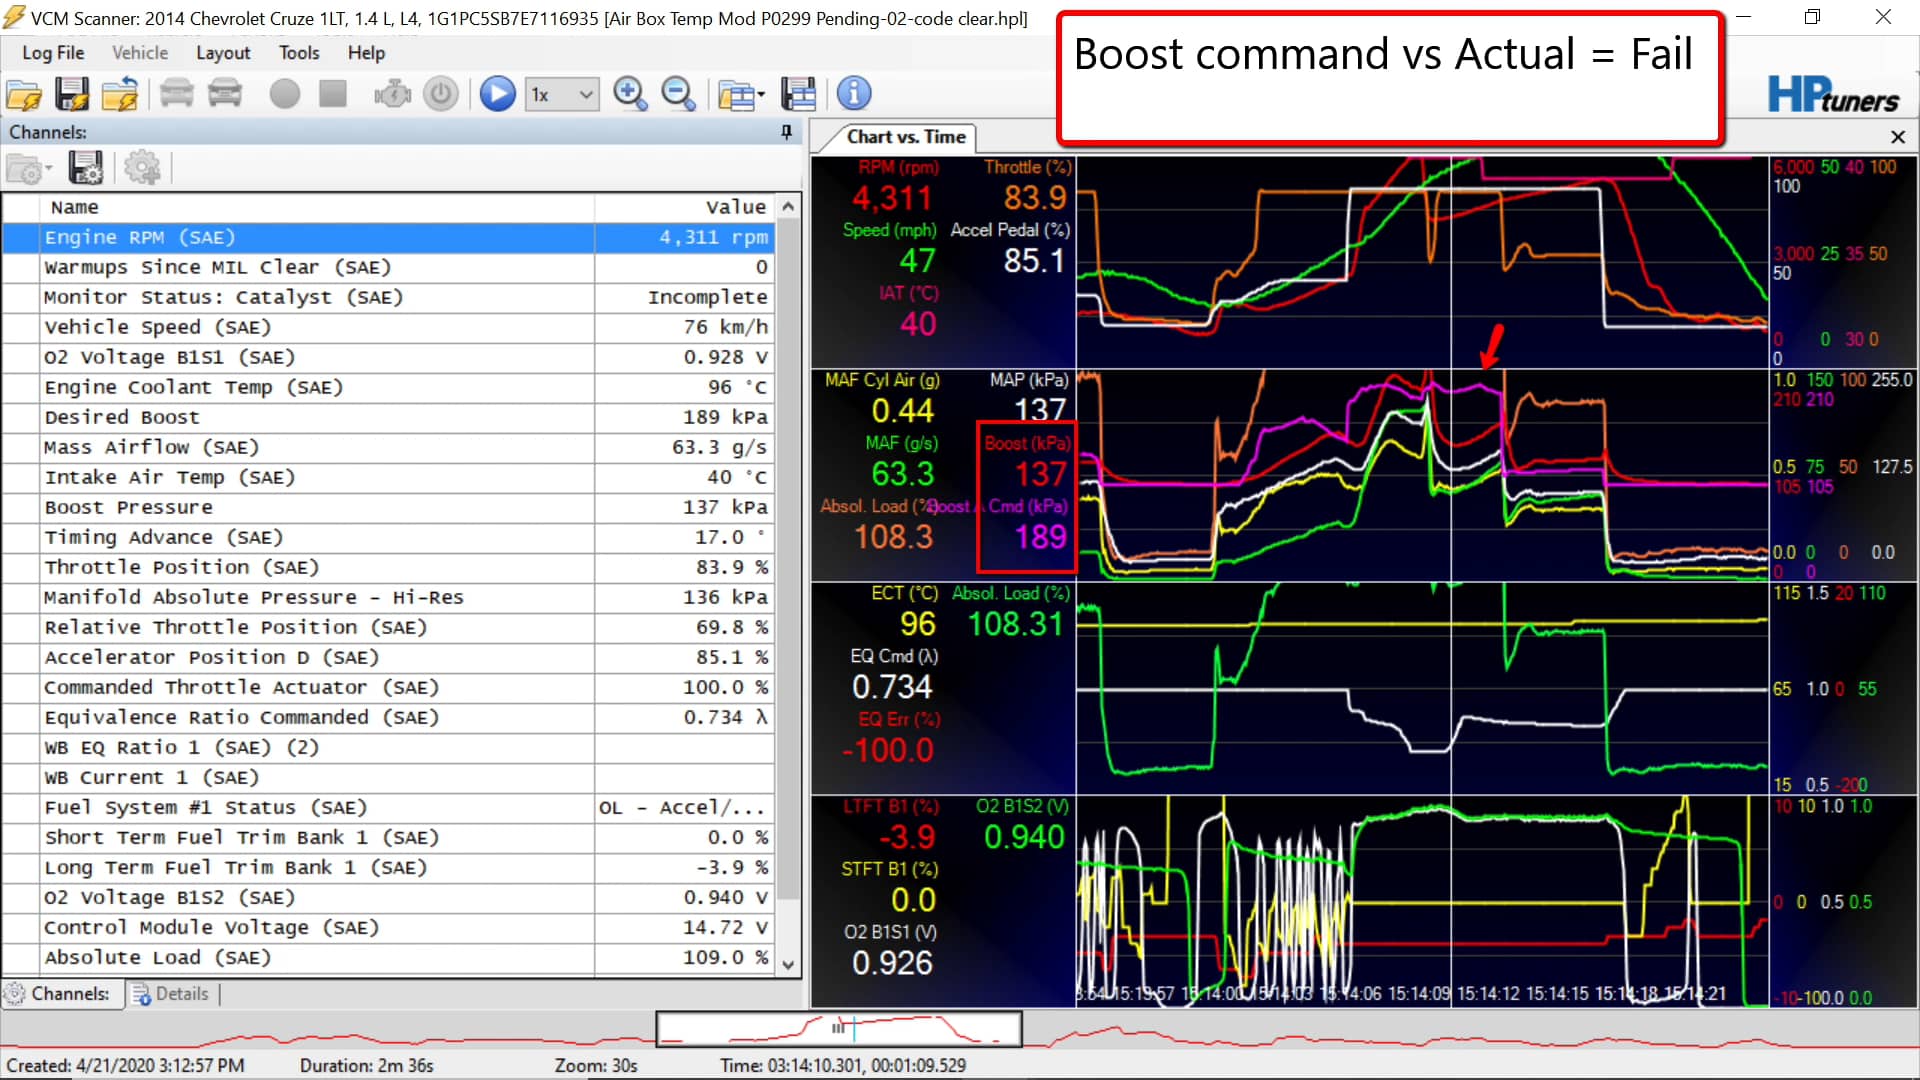The width and height of the screenshot is (1920, 1080).
Task: Select the Mass Airflow (SAE) row
Action: pos(387,447)
